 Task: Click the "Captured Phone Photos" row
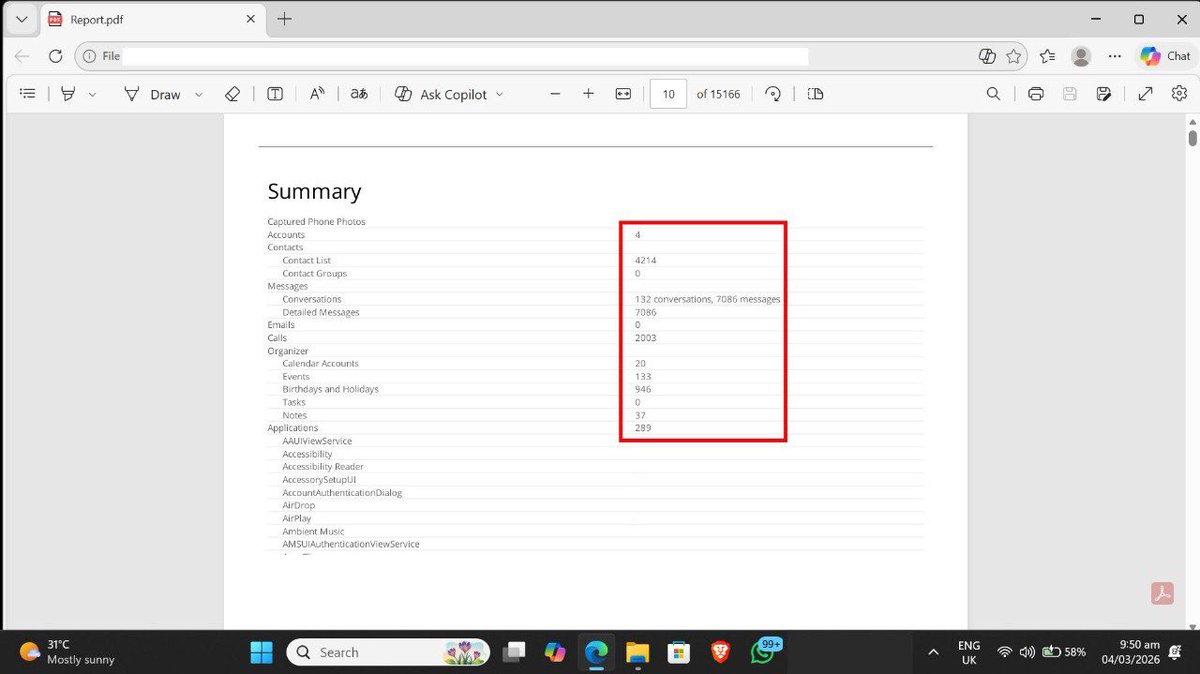(x=316, y=221)
